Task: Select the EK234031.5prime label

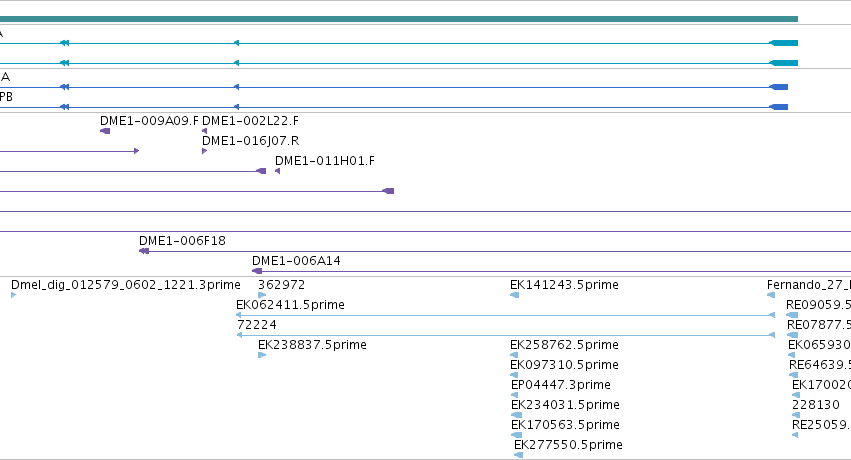Action: (565, 405)
